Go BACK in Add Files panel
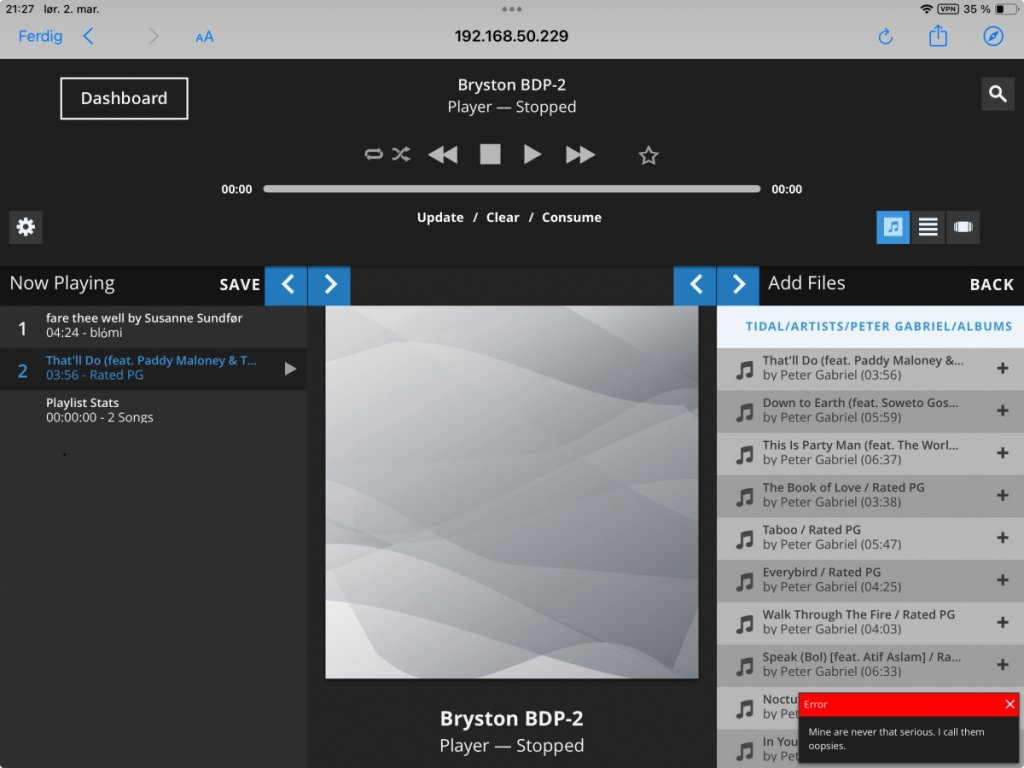This screenshot has height=768, width=1024. [991, 285]
